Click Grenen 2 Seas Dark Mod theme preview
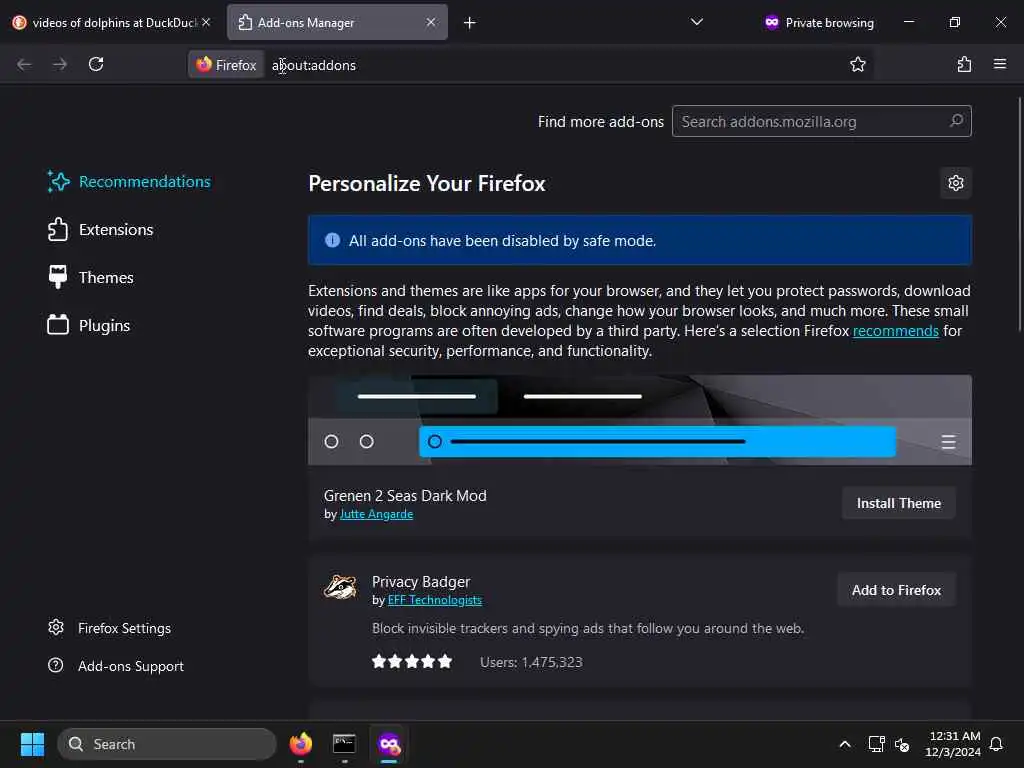 tap(639, 420)
